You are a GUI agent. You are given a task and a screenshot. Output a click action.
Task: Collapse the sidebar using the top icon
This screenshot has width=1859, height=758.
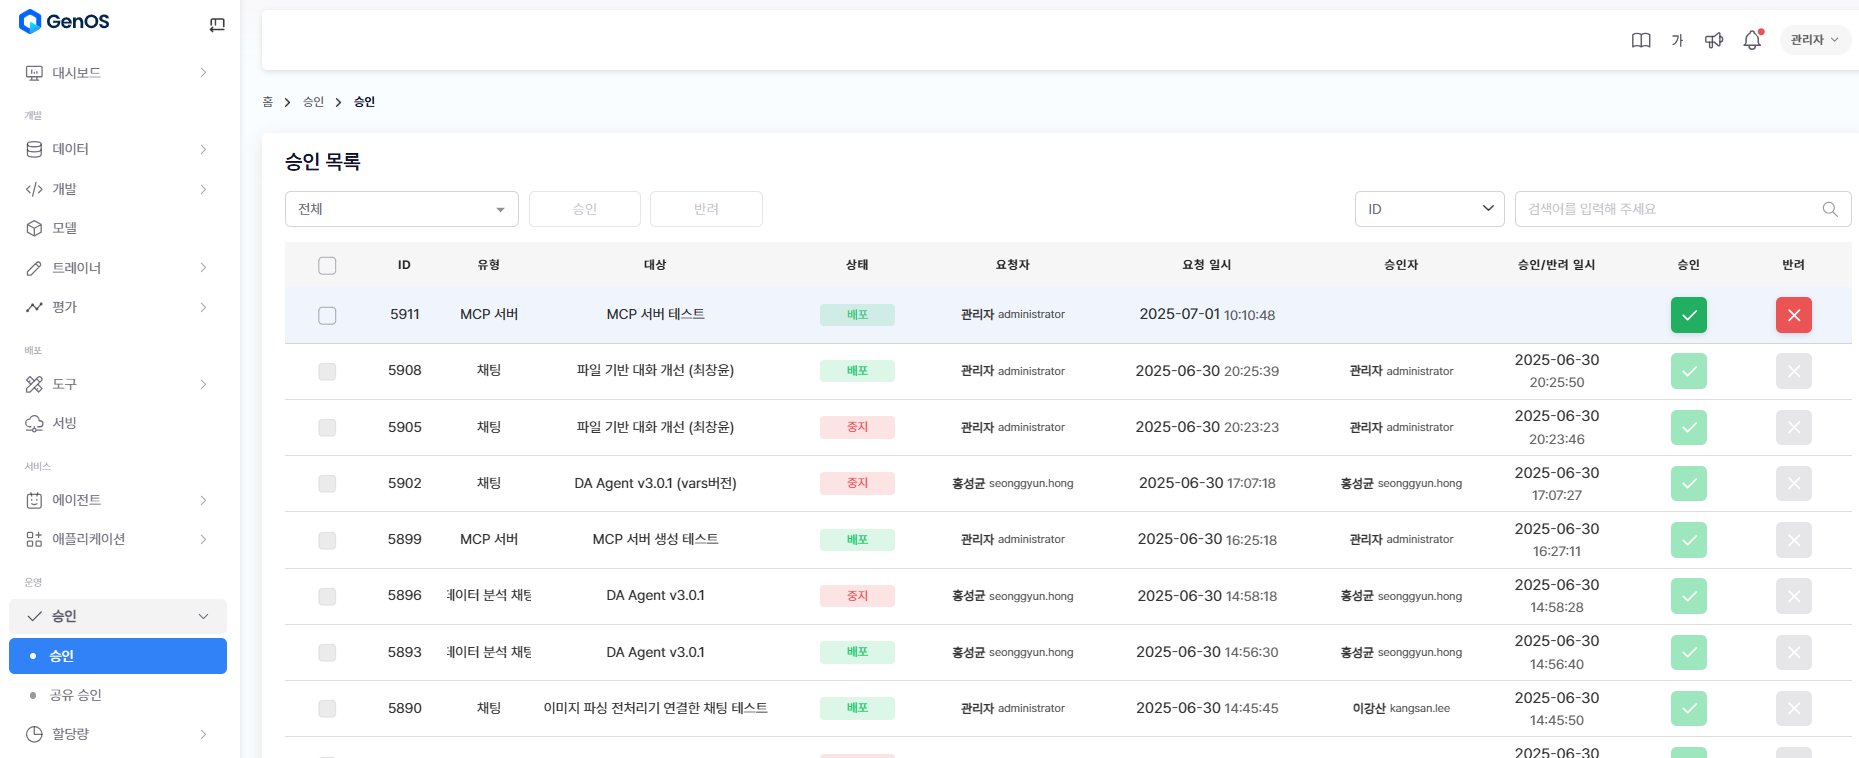pos(217,24)
